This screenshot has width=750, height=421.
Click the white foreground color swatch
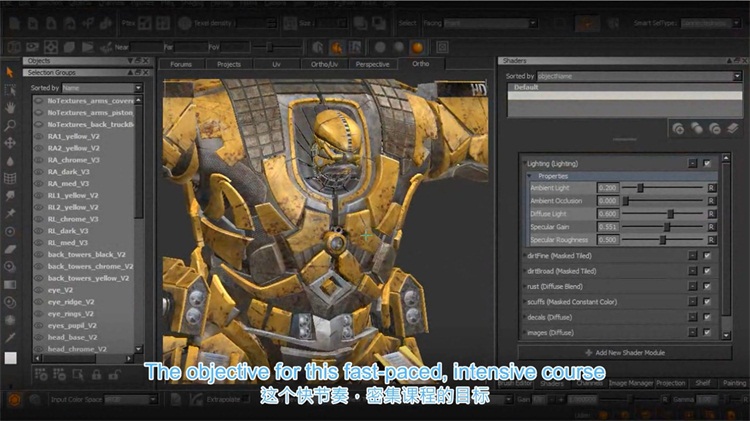[10, 357]
